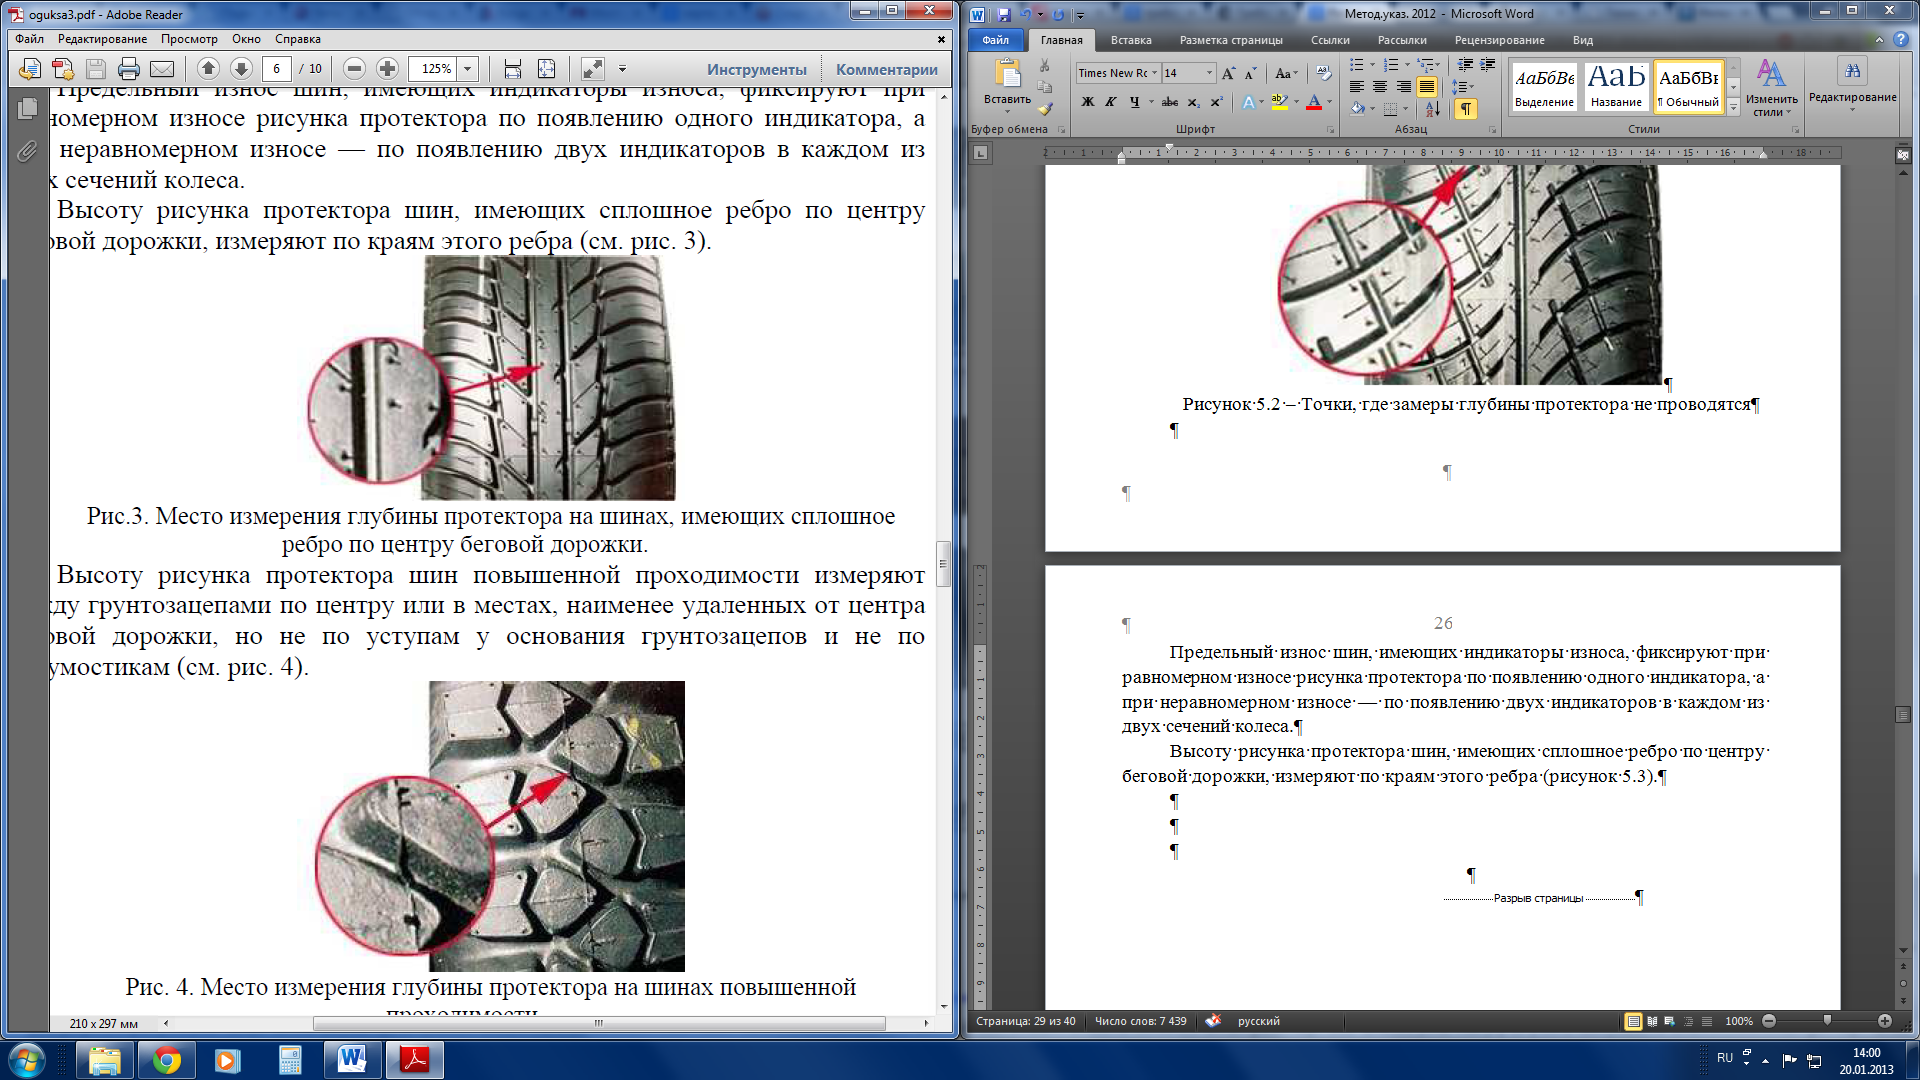Go to next page in Adobe Reader
1920x1080 pixels.
[x=241, y=68]
